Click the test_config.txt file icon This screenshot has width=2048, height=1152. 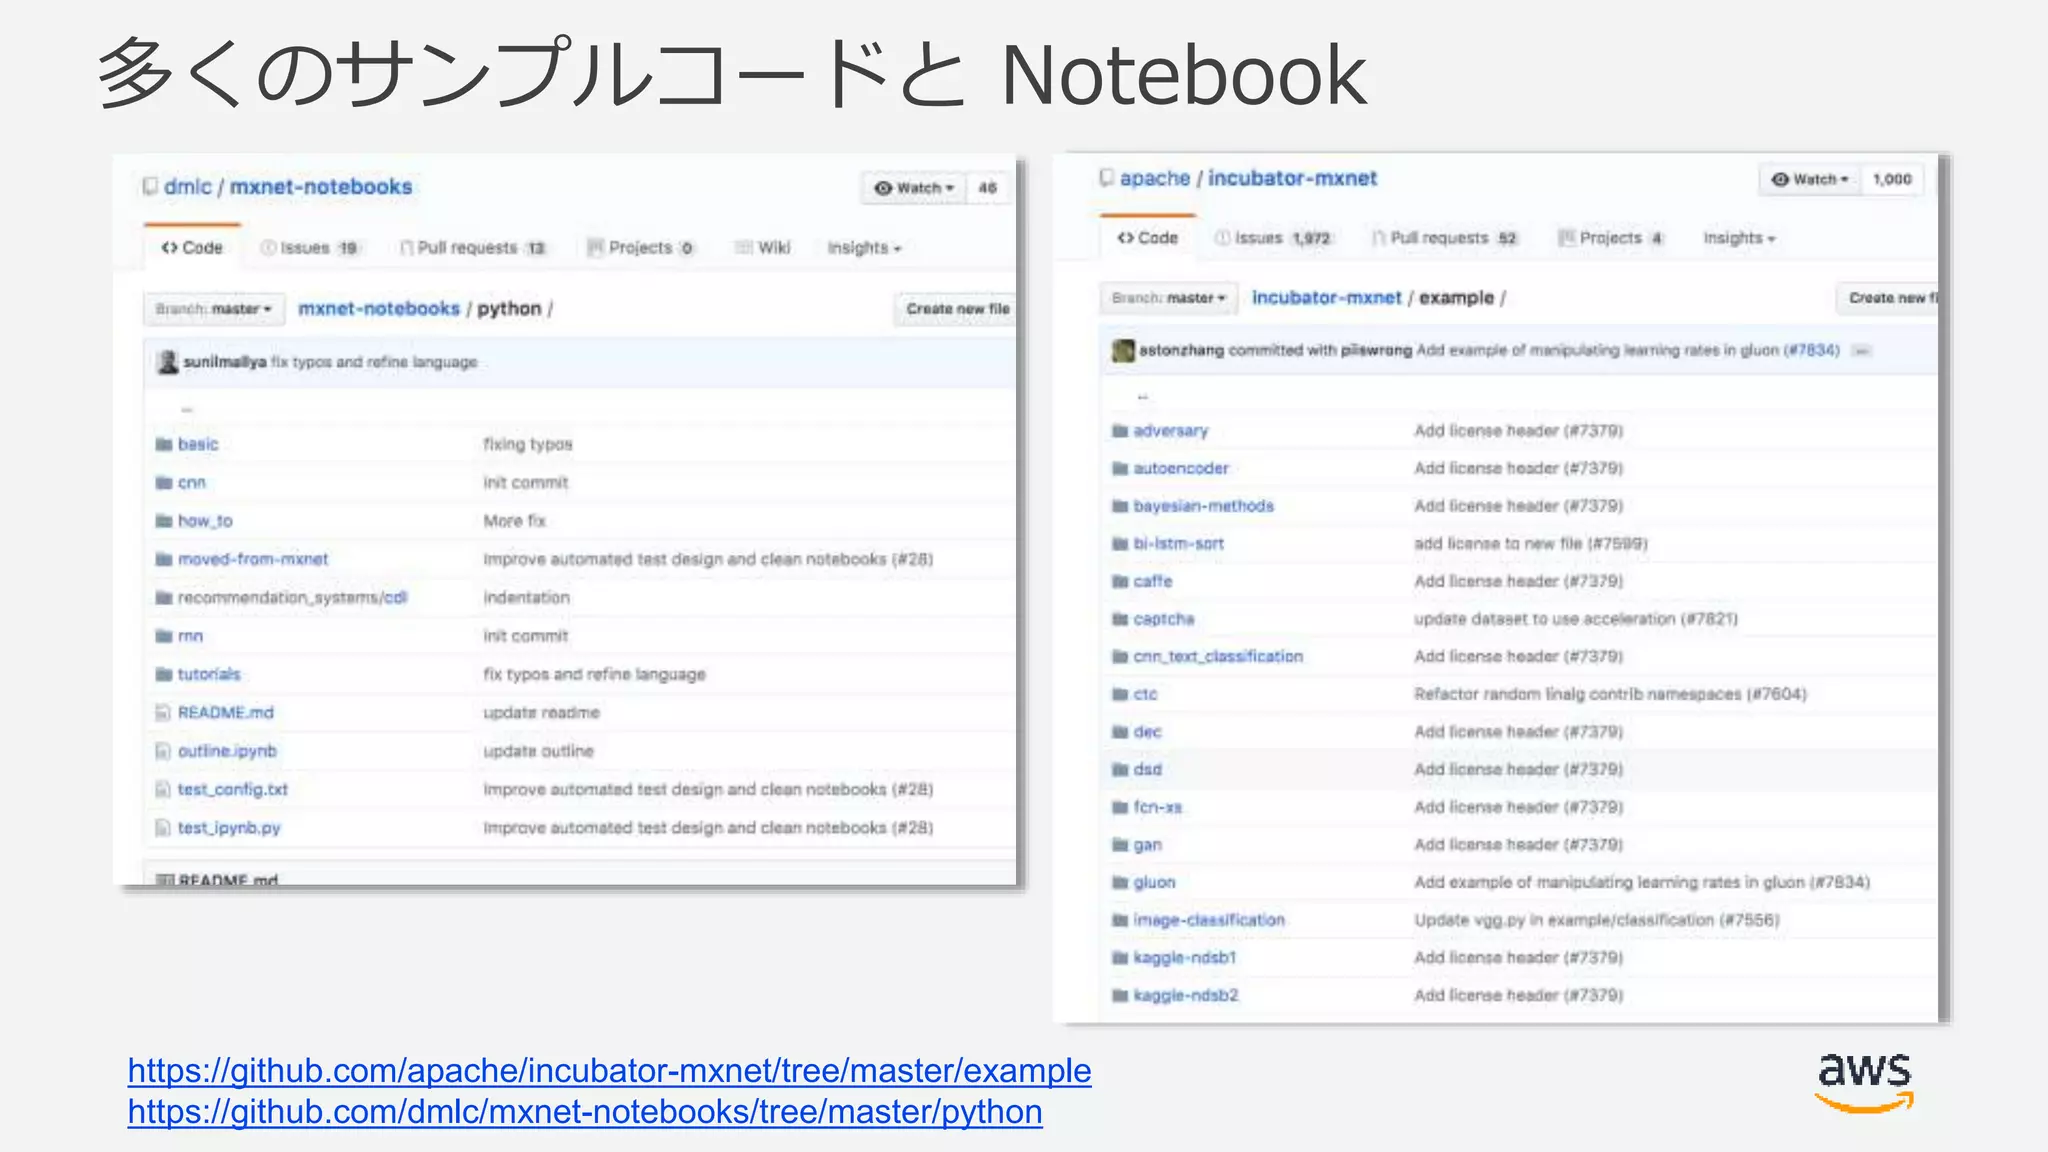point(163,789)
